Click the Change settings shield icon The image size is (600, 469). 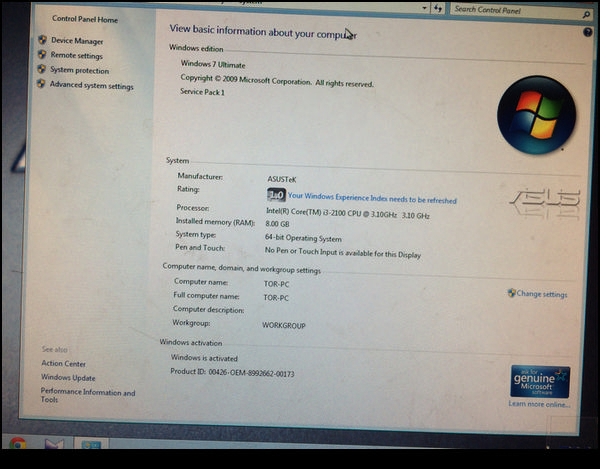(x=512, y=293)
